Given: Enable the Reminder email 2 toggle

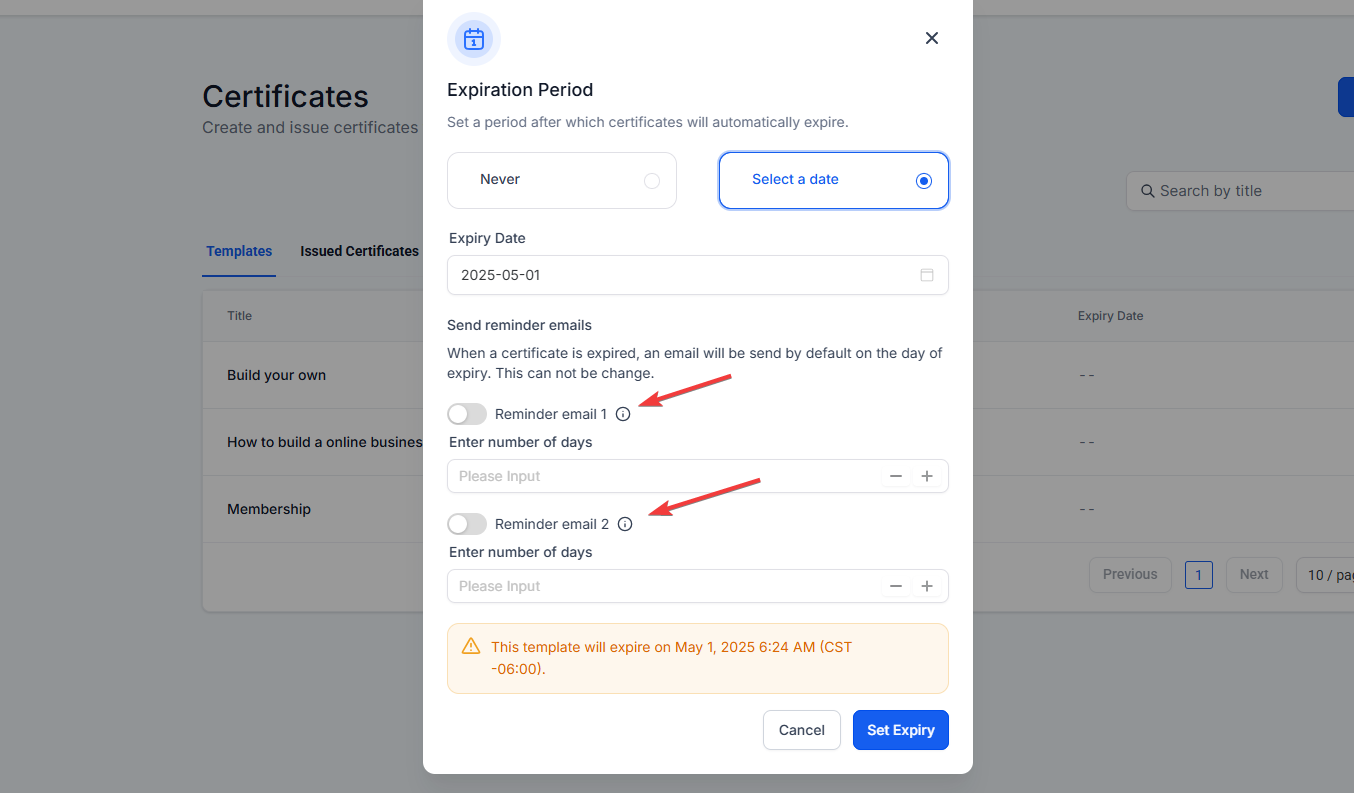Looking at the screenshot, I should pos(467,524).
